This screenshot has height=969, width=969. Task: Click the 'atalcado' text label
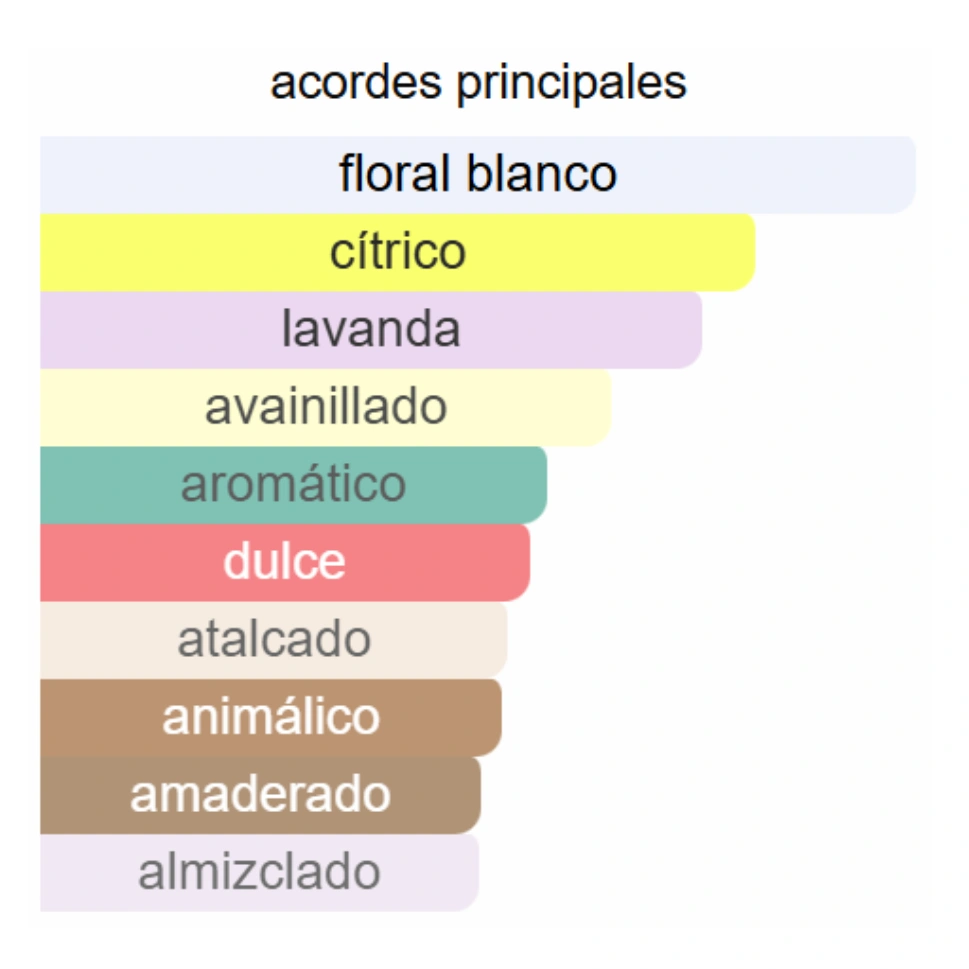[274, 639]
